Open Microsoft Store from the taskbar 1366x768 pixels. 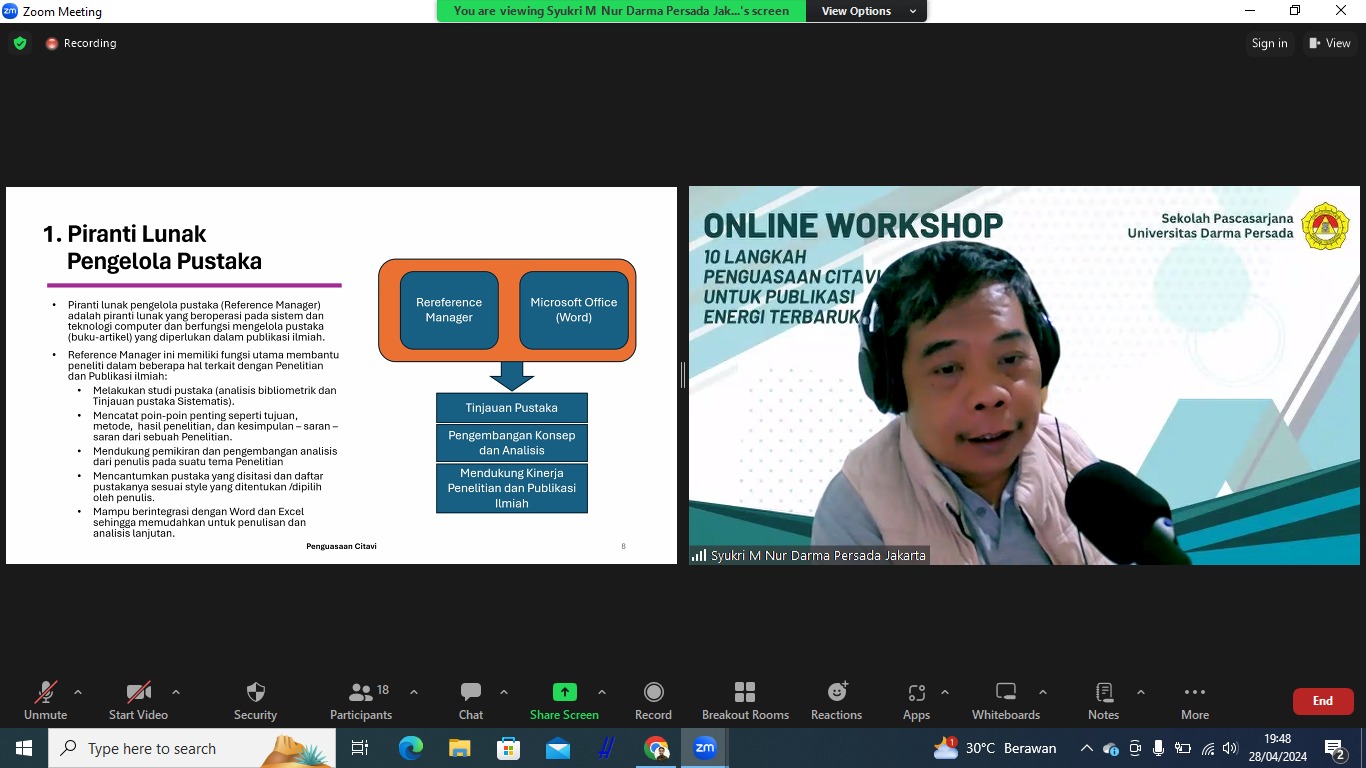pyautogui.click(x=508, y=748)
